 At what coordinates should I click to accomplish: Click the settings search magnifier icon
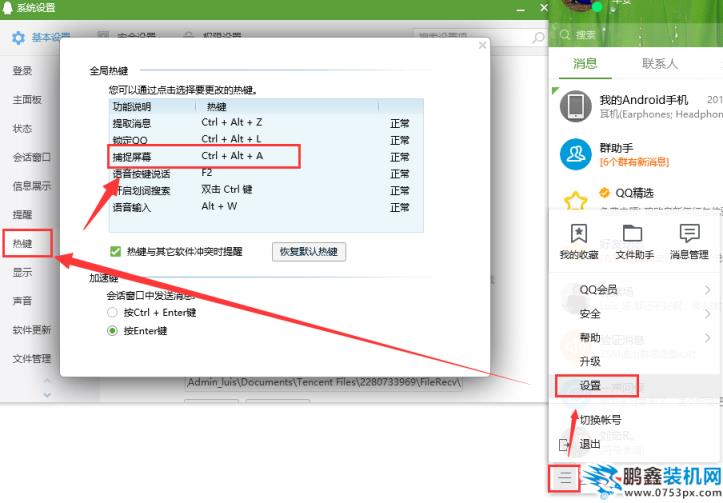(x=538, y=38)
